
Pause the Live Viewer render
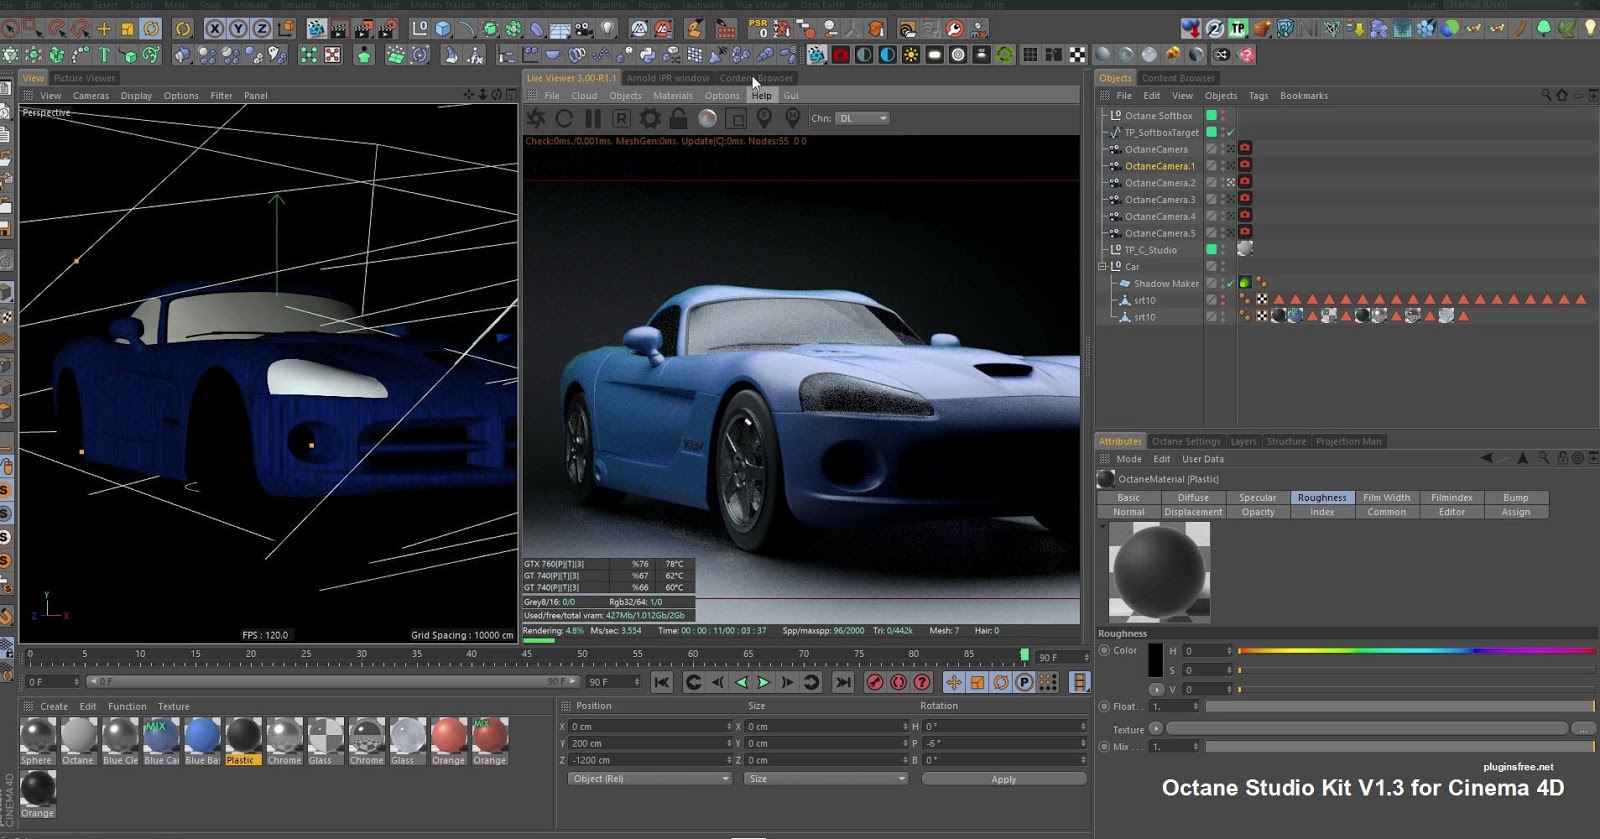click(593, 119)
